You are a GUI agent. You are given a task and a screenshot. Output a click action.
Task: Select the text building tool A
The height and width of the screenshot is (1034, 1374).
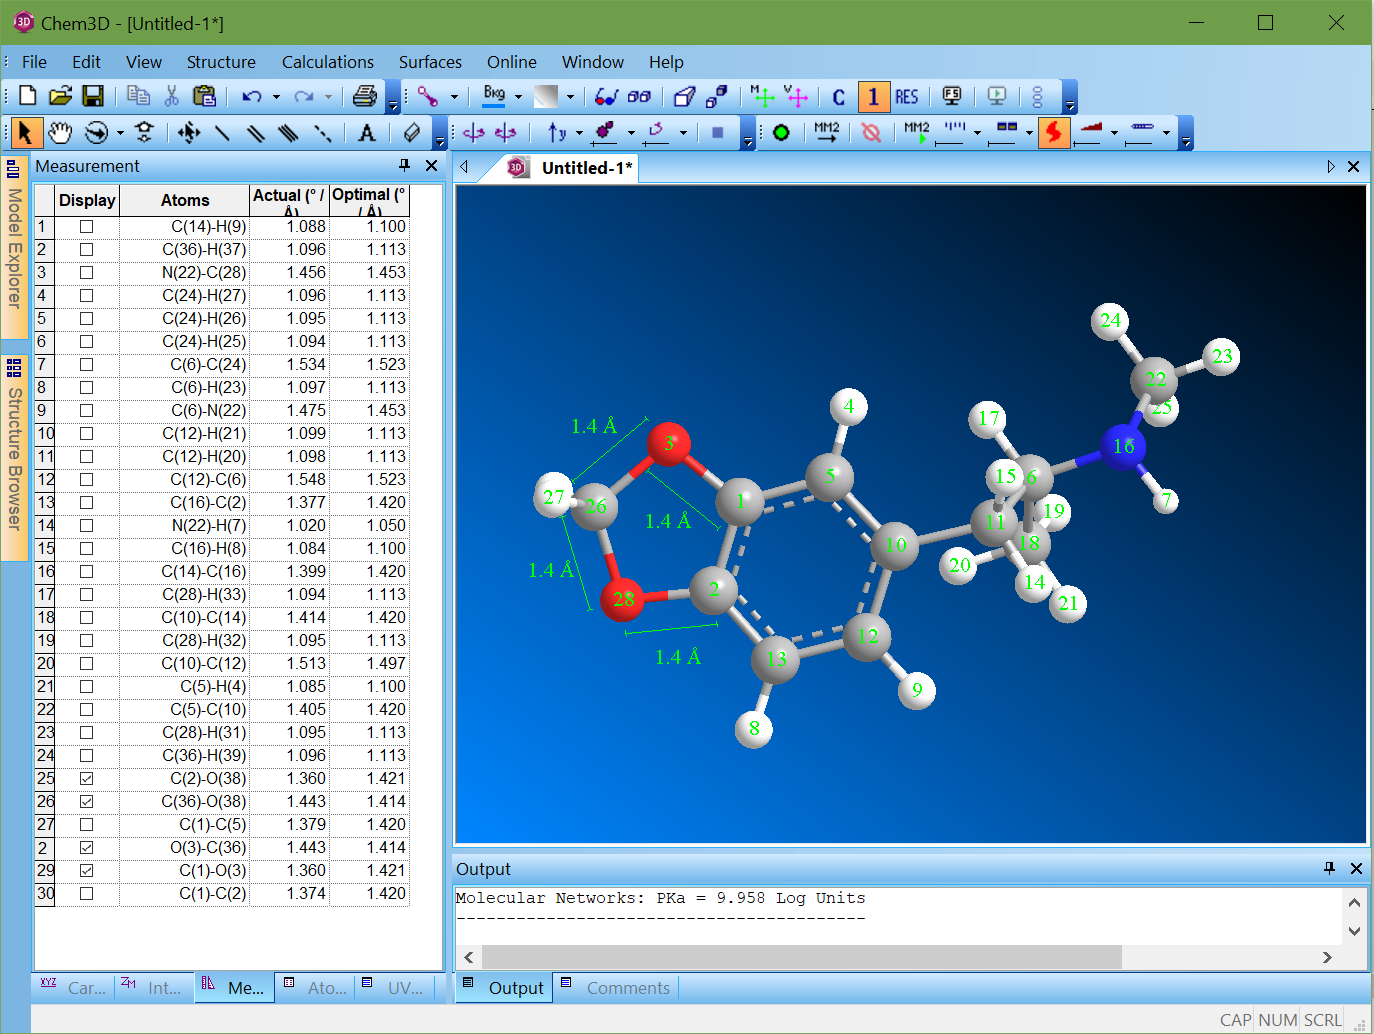tap(367, 132)
